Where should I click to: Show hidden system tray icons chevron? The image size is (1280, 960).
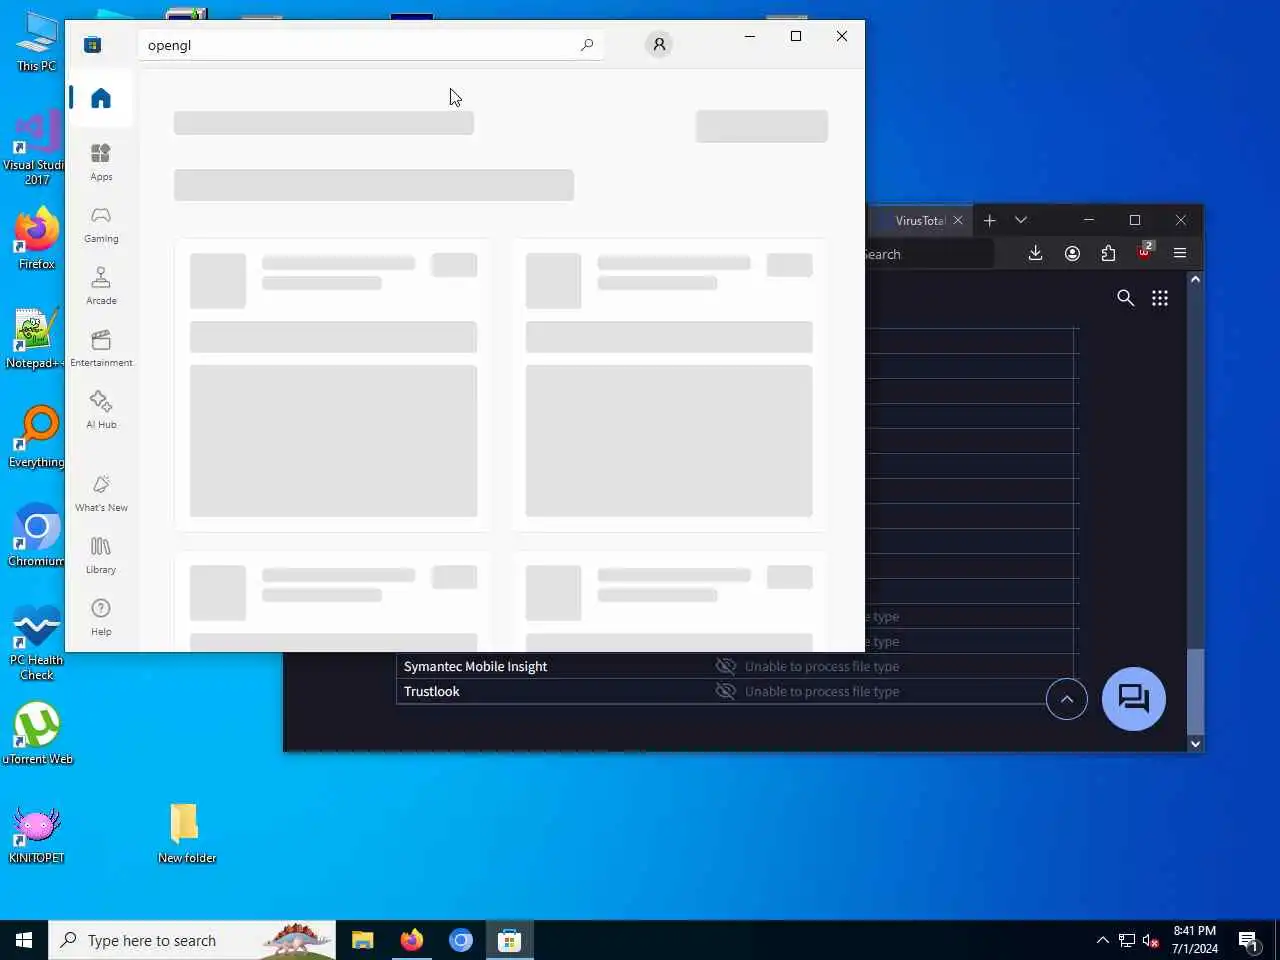click(x=1102, y=940)
